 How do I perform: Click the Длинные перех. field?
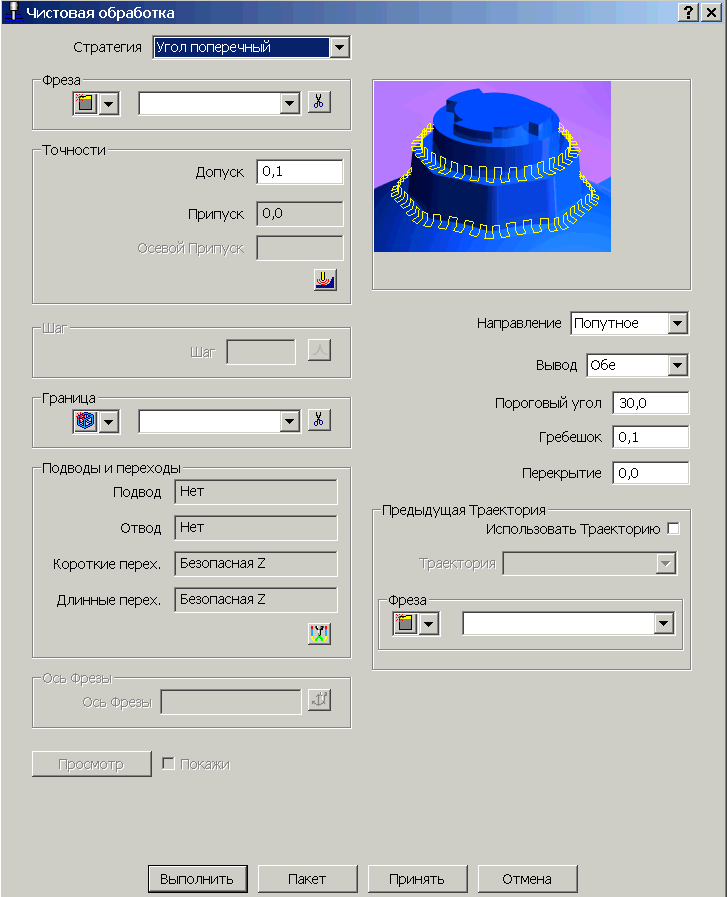coord(256,600)
